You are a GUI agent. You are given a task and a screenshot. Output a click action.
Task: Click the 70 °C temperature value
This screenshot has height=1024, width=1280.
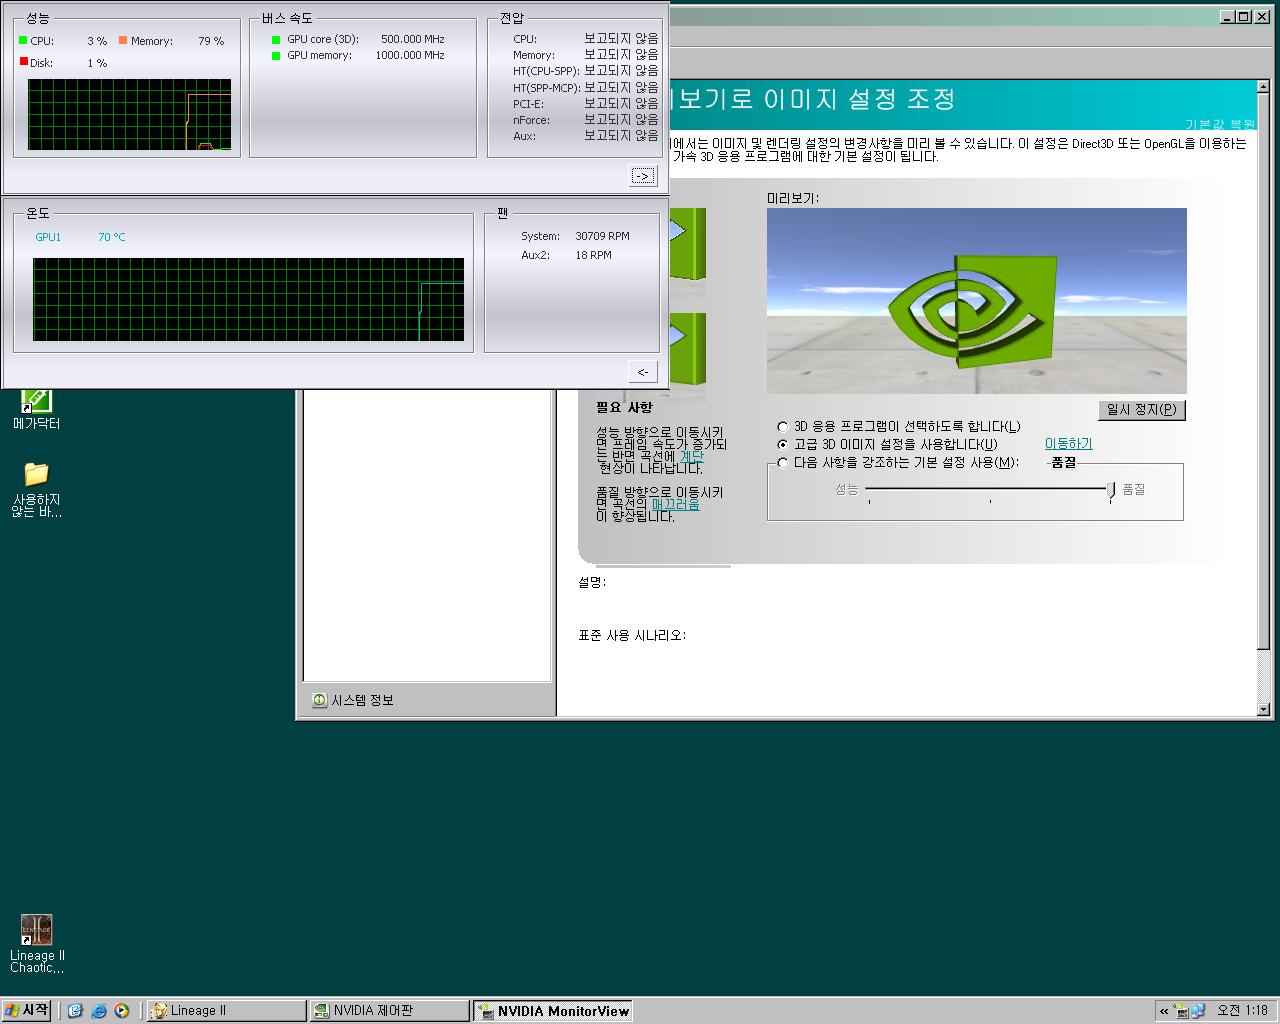pos(112,237)
